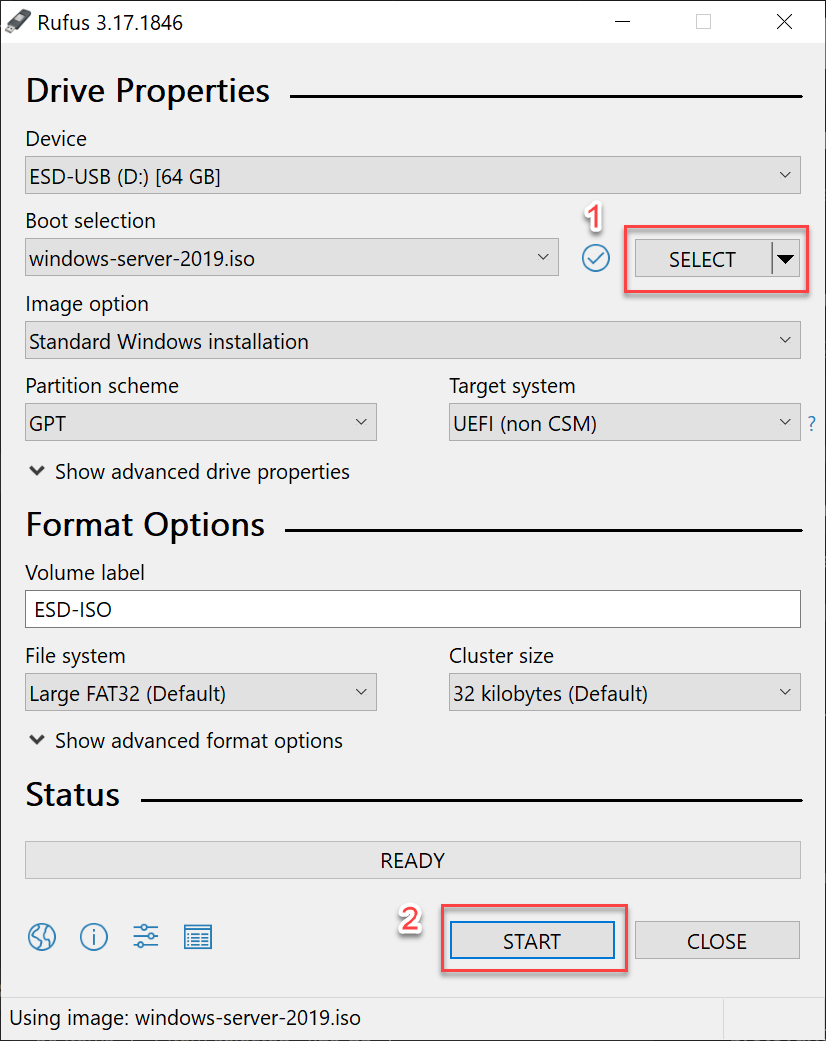Show the log window icon

[x=198, y=937]
